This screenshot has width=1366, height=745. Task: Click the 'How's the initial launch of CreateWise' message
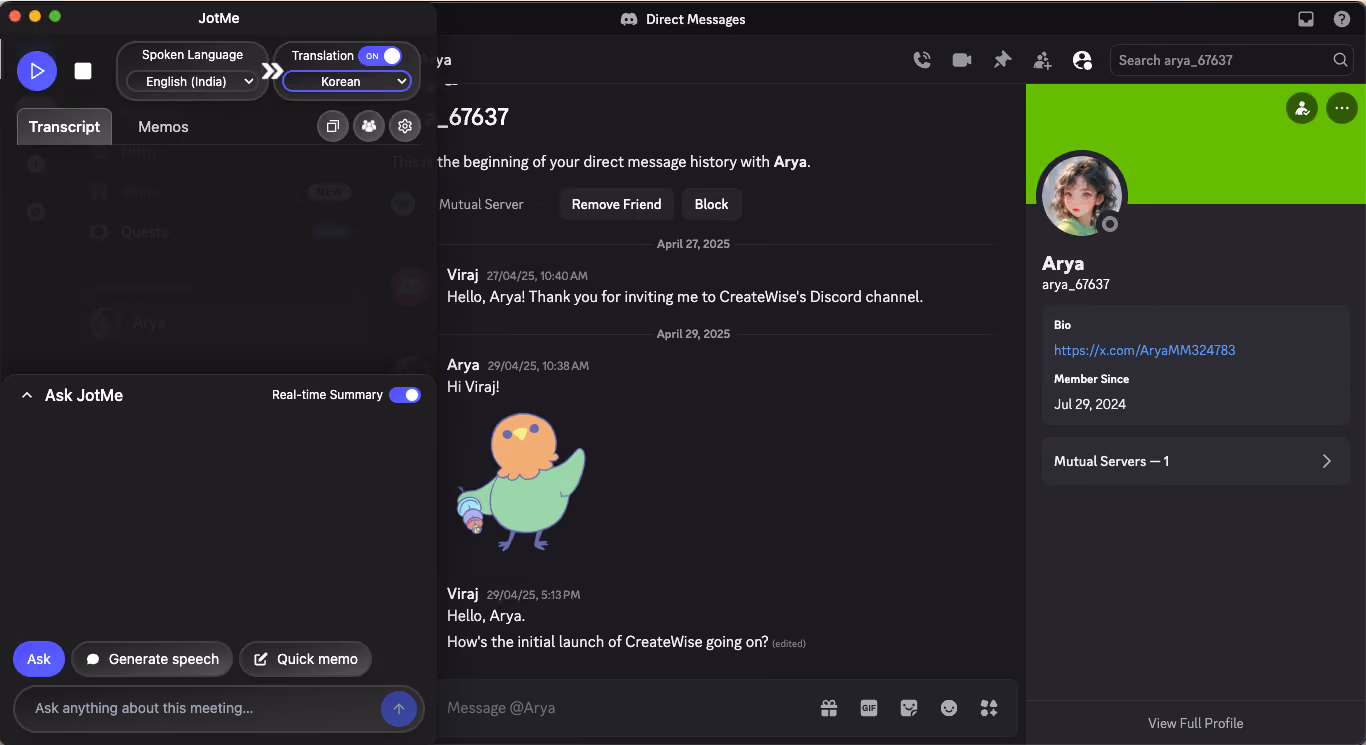pyautogui.click(x=608, y=642)
